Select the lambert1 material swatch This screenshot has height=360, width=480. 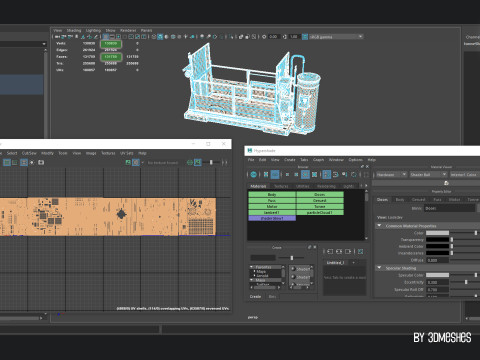272,212
